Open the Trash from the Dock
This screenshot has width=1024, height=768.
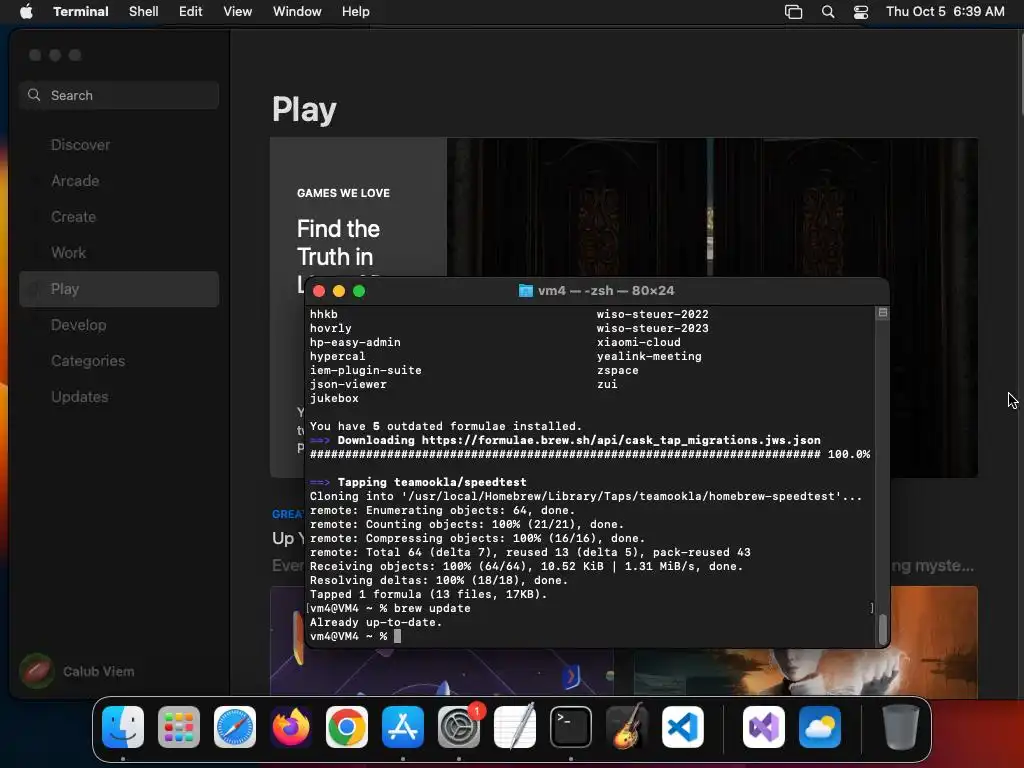(x=901, y=727)
